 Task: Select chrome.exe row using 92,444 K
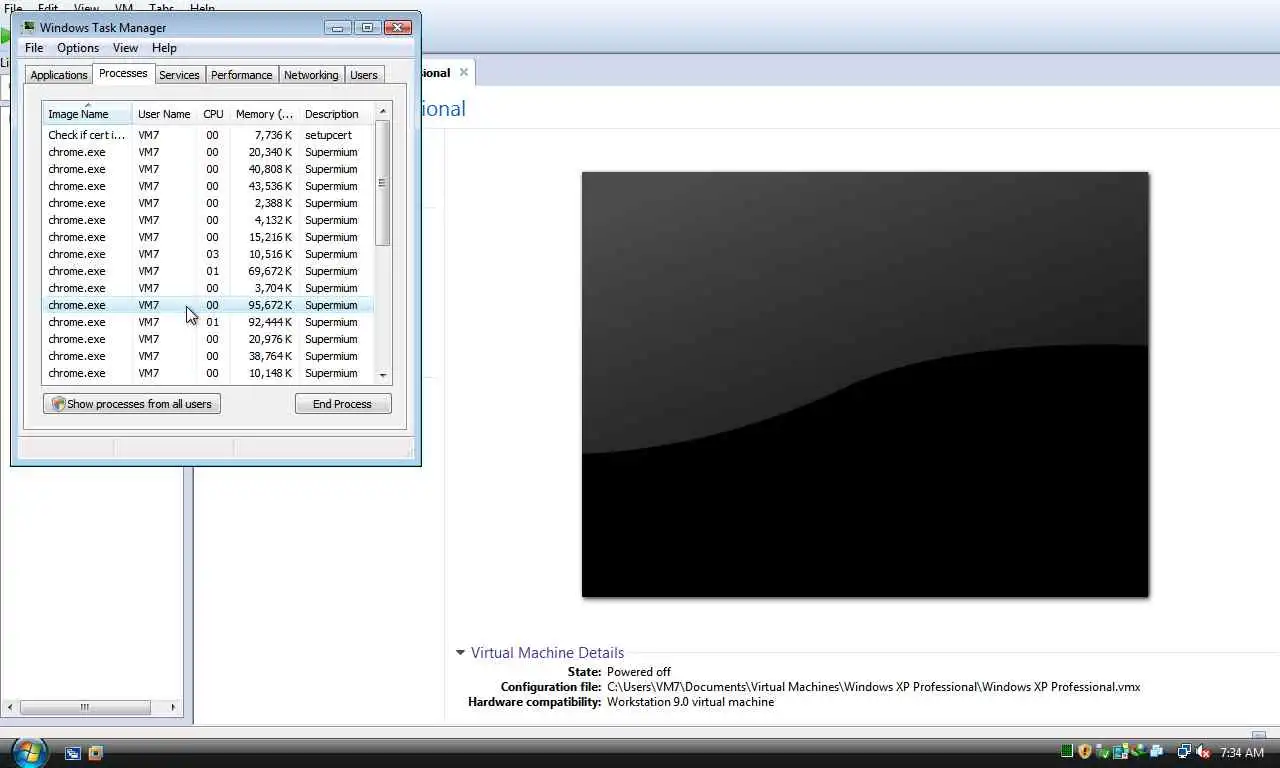[x=208, y=322]
